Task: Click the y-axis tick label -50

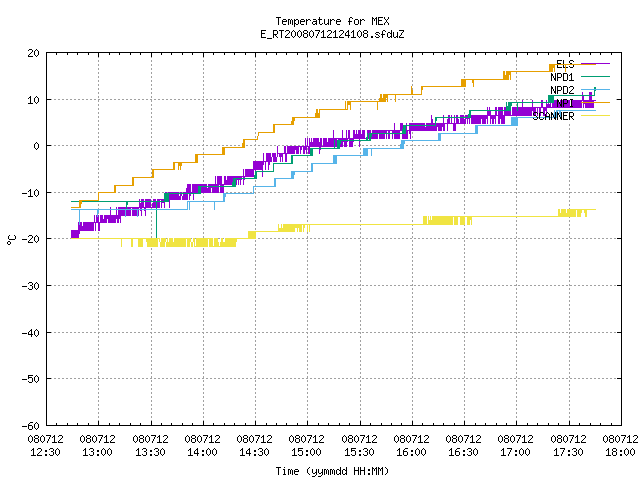Action: [31, 379]
